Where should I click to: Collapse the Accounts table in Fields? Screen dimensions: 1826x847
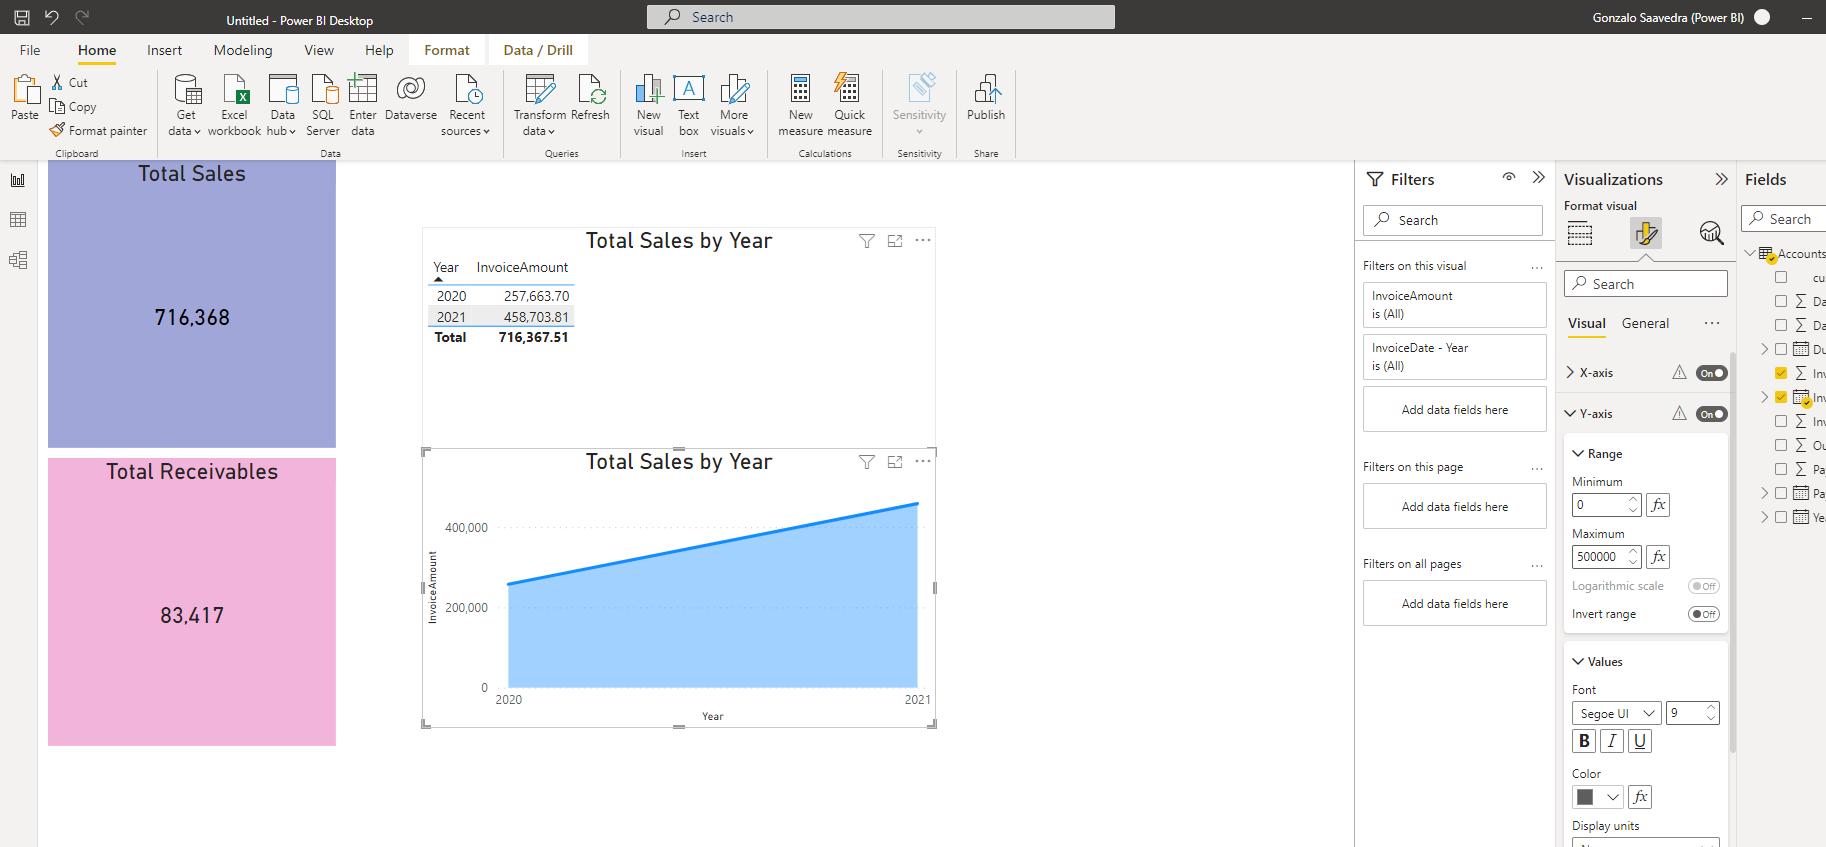pos(1750,254)
